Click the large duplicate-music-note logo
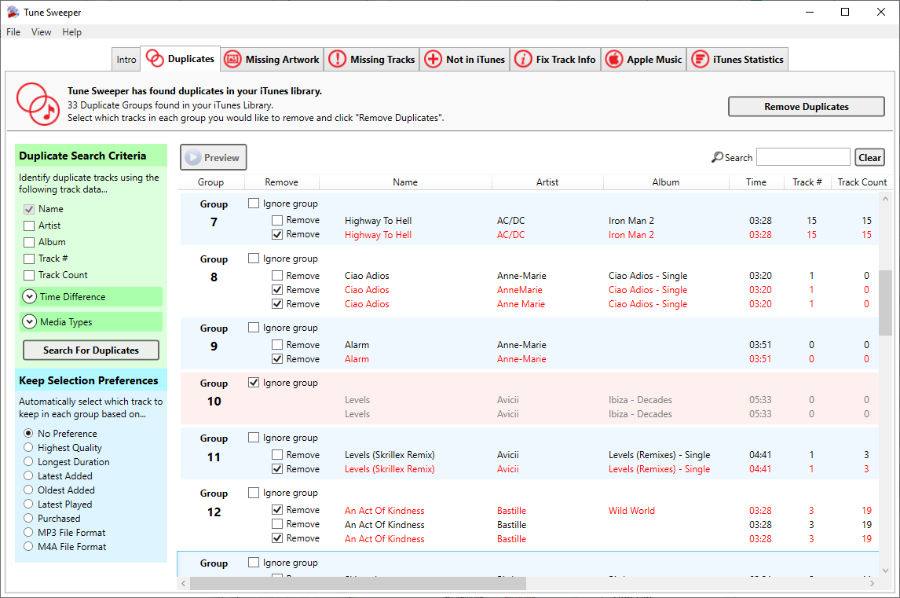 coord(38,104)
